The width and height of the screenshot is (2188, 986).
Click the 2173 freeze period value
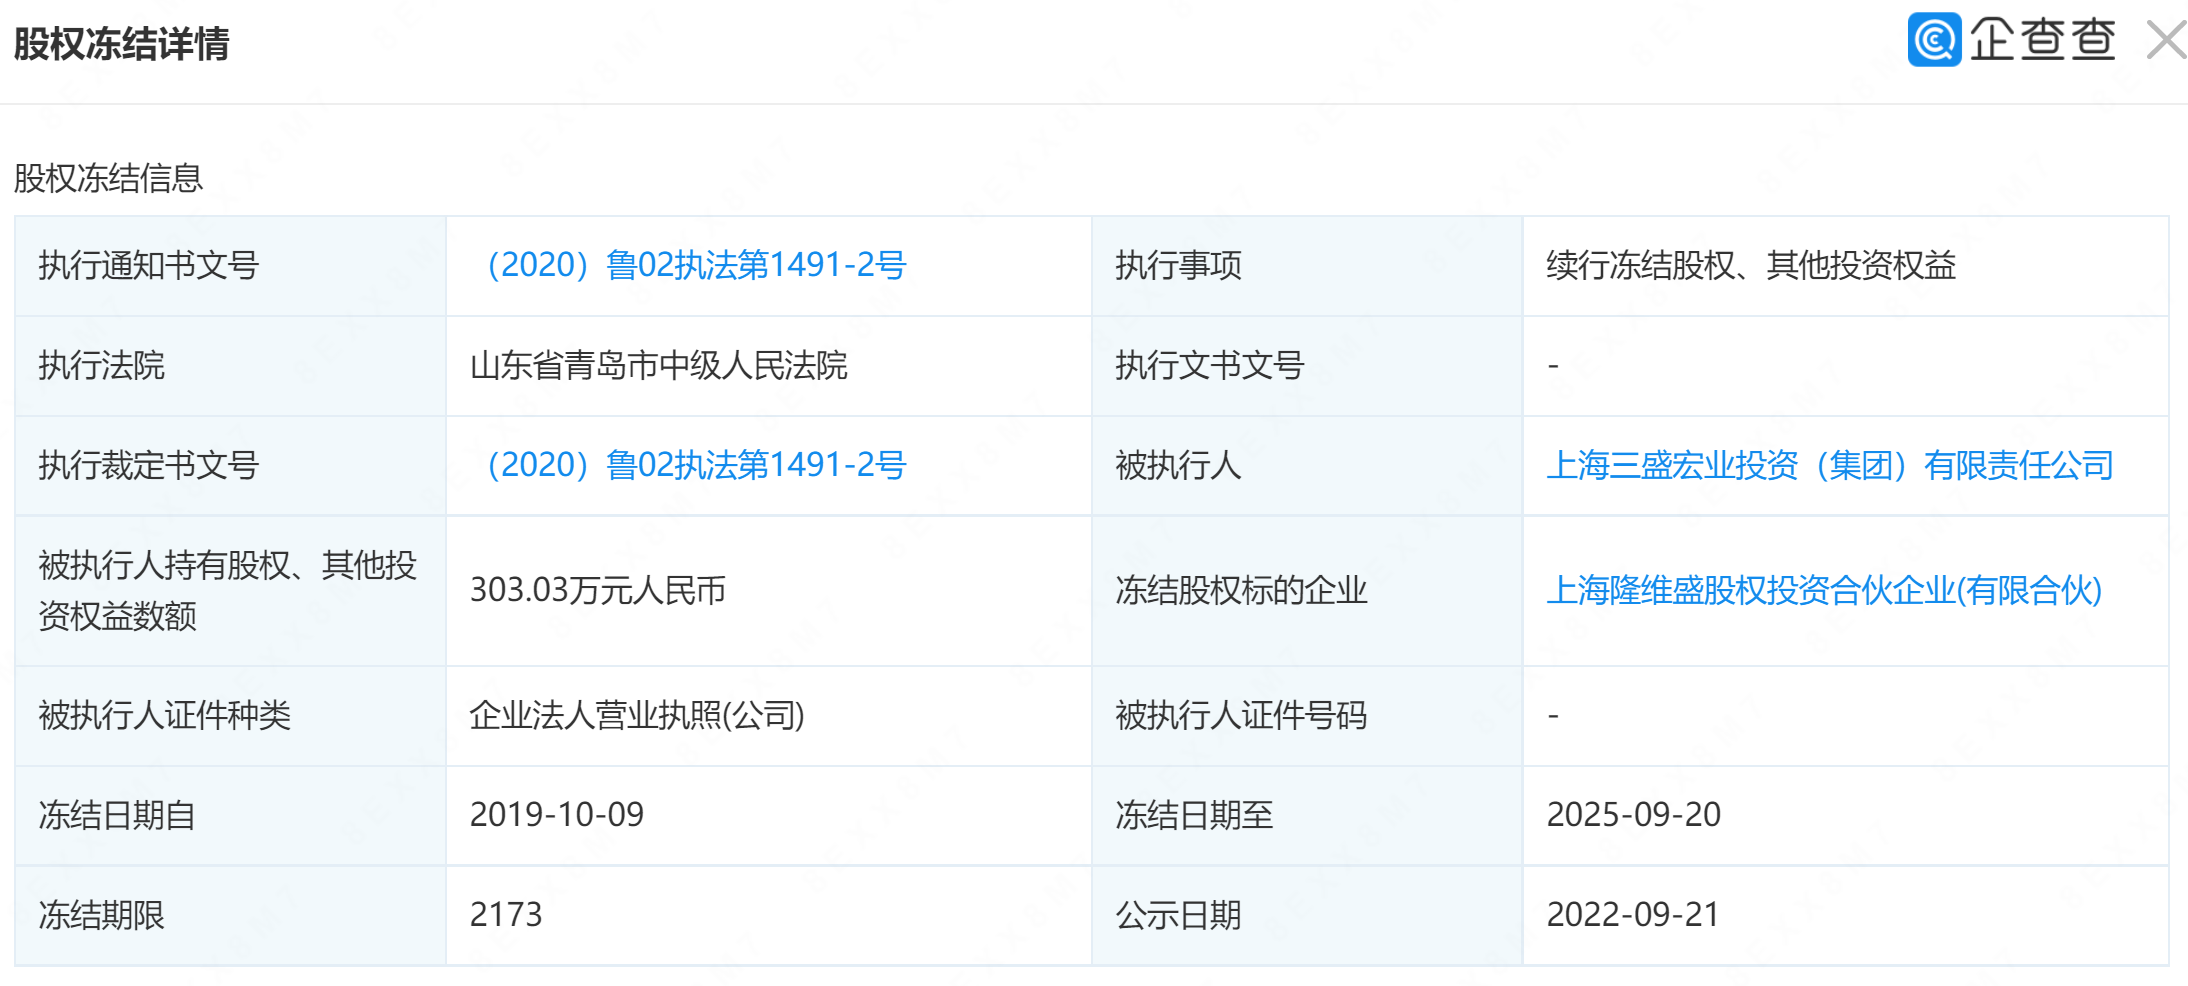[x=506, y=915]
